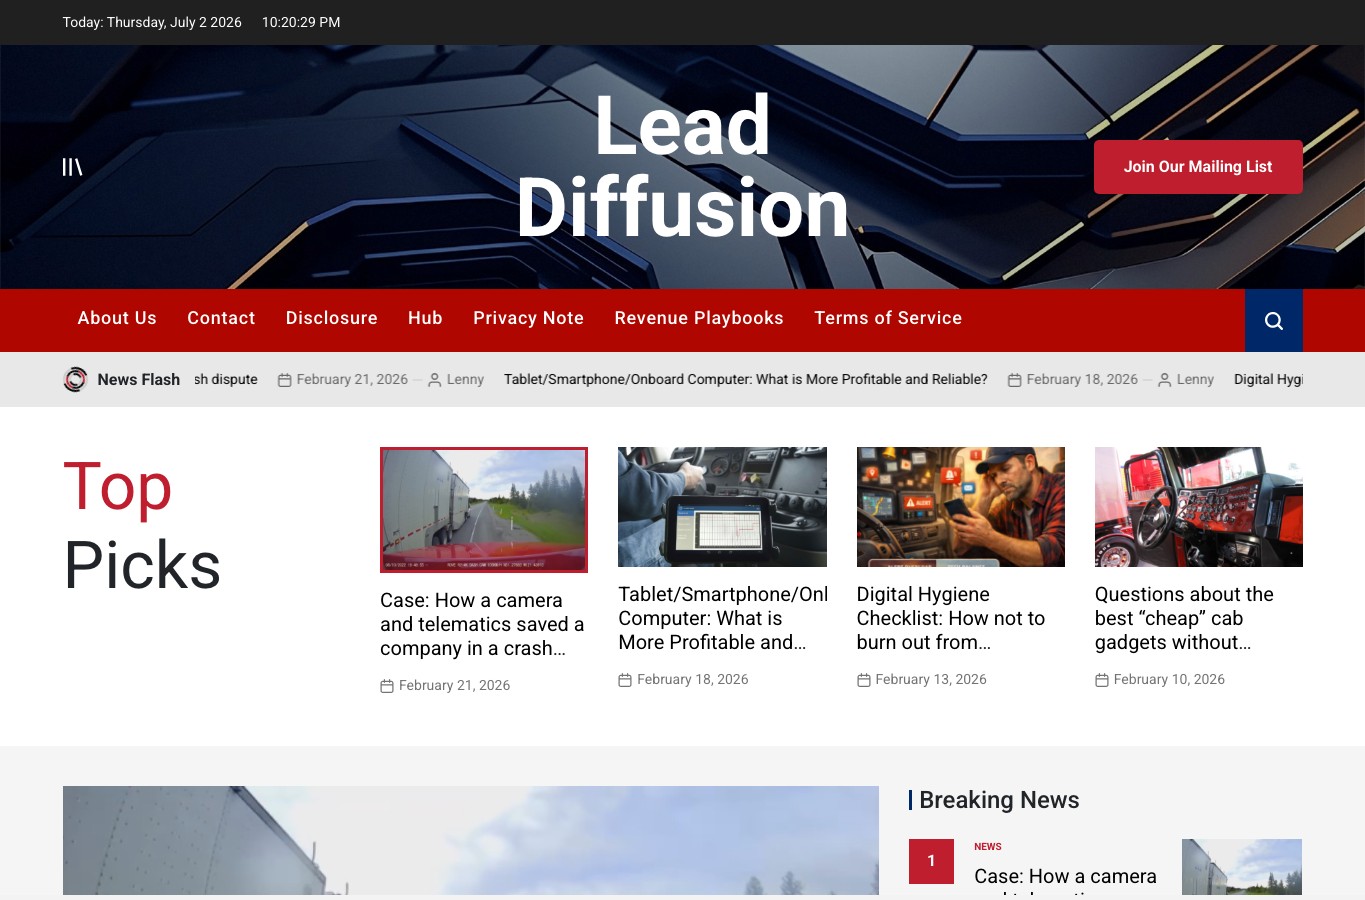Image resolution: width=1365 pixels, height=900 pixels.
Task: Click February 21, 2026 date in ticker
Action: pos(352,380)
